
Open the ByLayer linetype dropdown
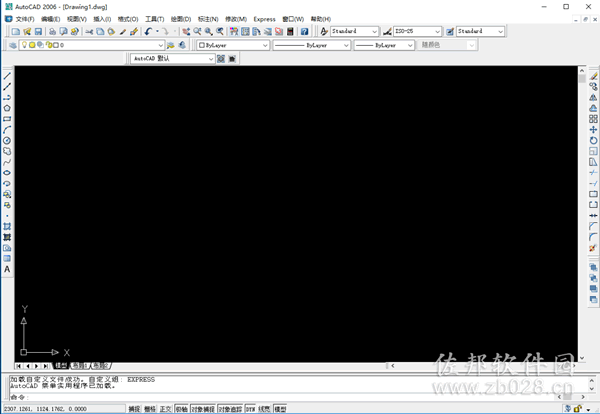311,45
